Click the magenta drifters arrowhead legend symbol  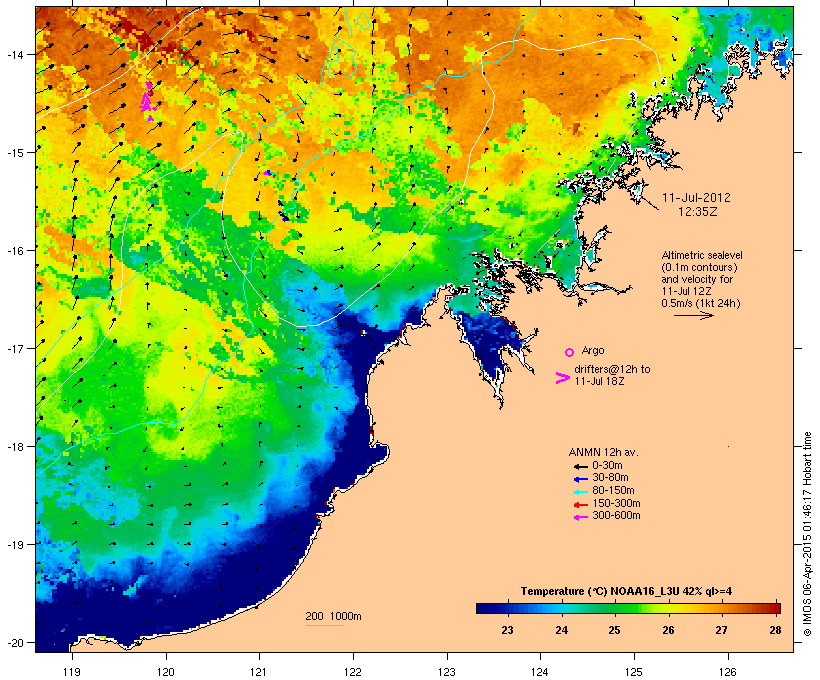562,378
